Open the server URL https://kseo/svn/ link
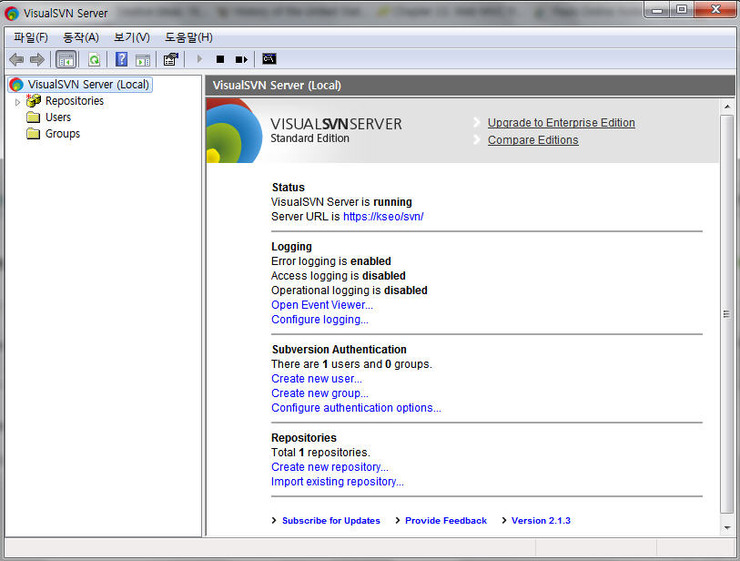 [x=383, y=216]
